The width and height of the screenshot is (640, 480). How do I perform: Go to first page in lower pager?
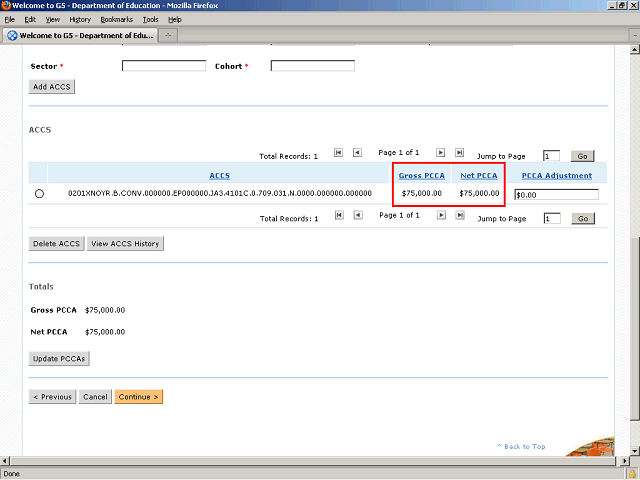tap(339, 215)
